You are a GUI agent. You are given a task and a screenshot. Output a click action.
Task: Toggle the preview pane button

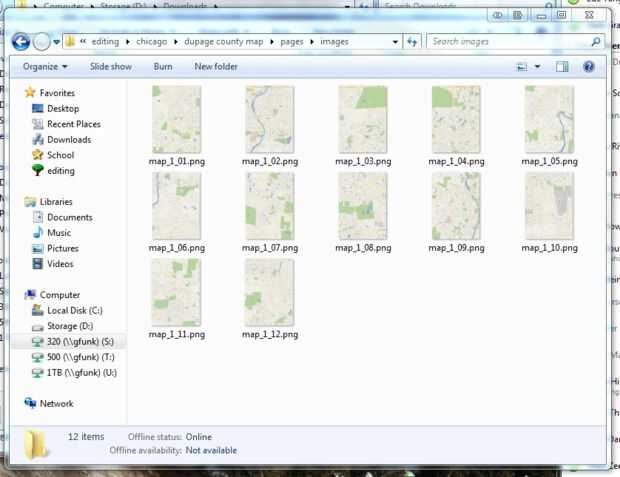[562, 67]
